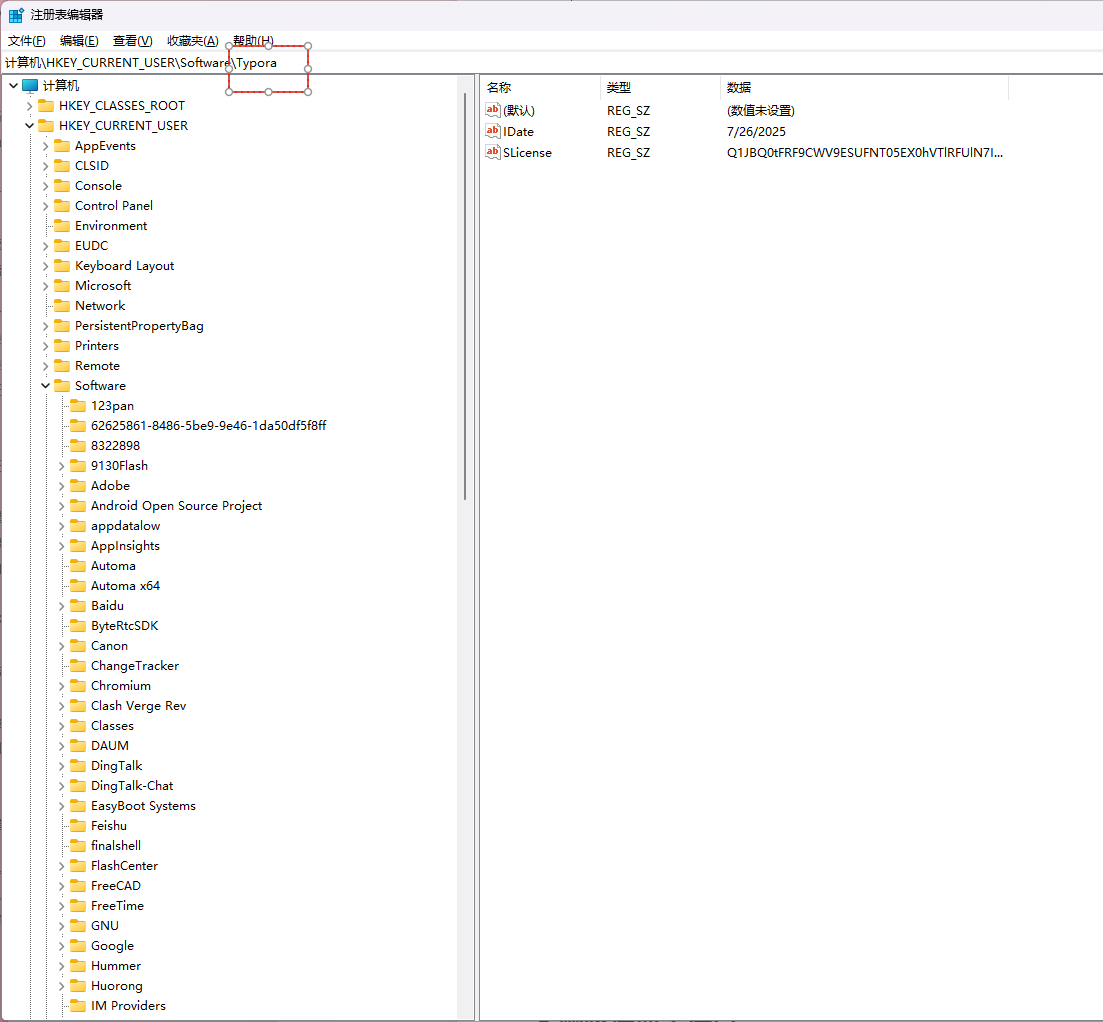Click the IDate string value icon
1103x1022 pixels.
pyautogui.click(x=492, y=131)
